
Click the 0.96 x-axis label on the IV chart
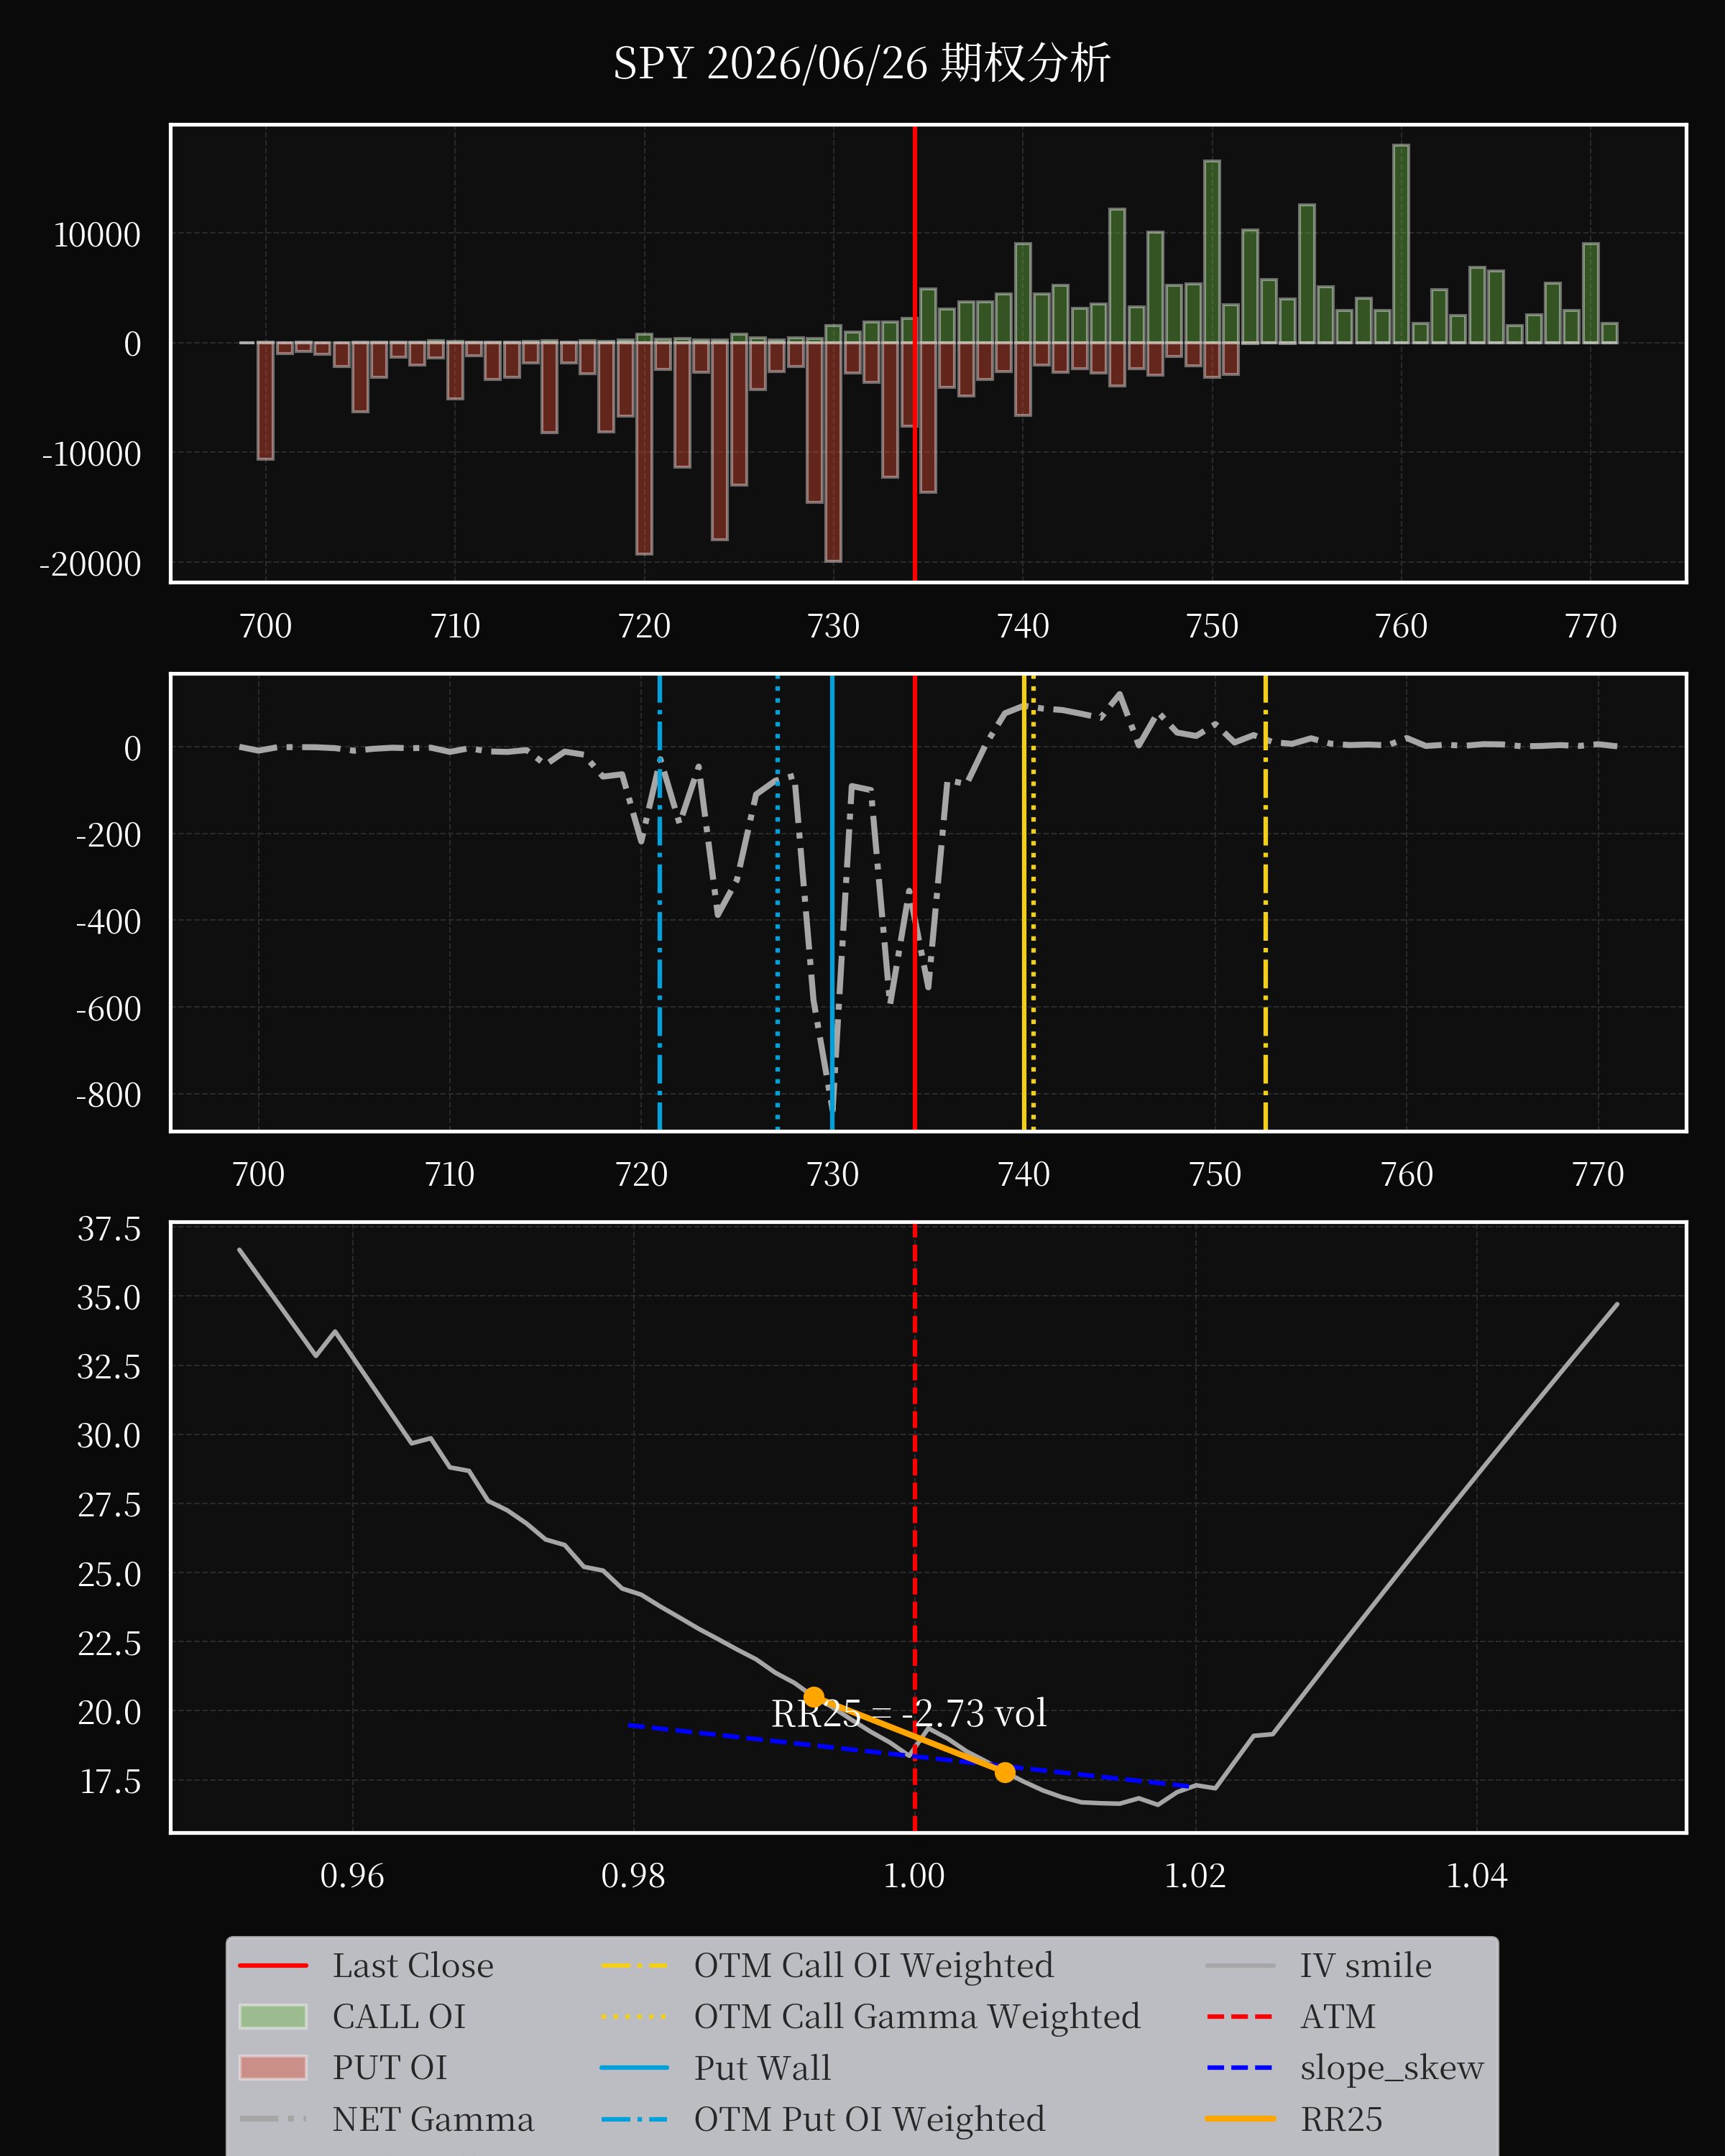tap(352, 1875)
